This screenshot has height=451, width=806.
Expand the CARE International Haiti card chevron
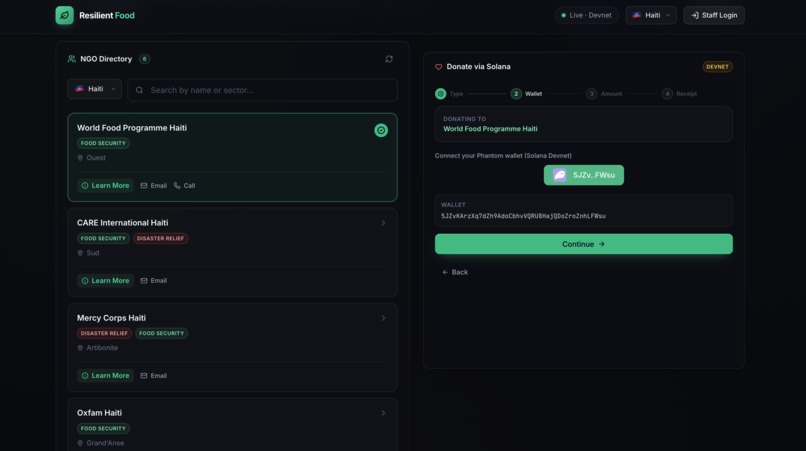coord(383,223)
